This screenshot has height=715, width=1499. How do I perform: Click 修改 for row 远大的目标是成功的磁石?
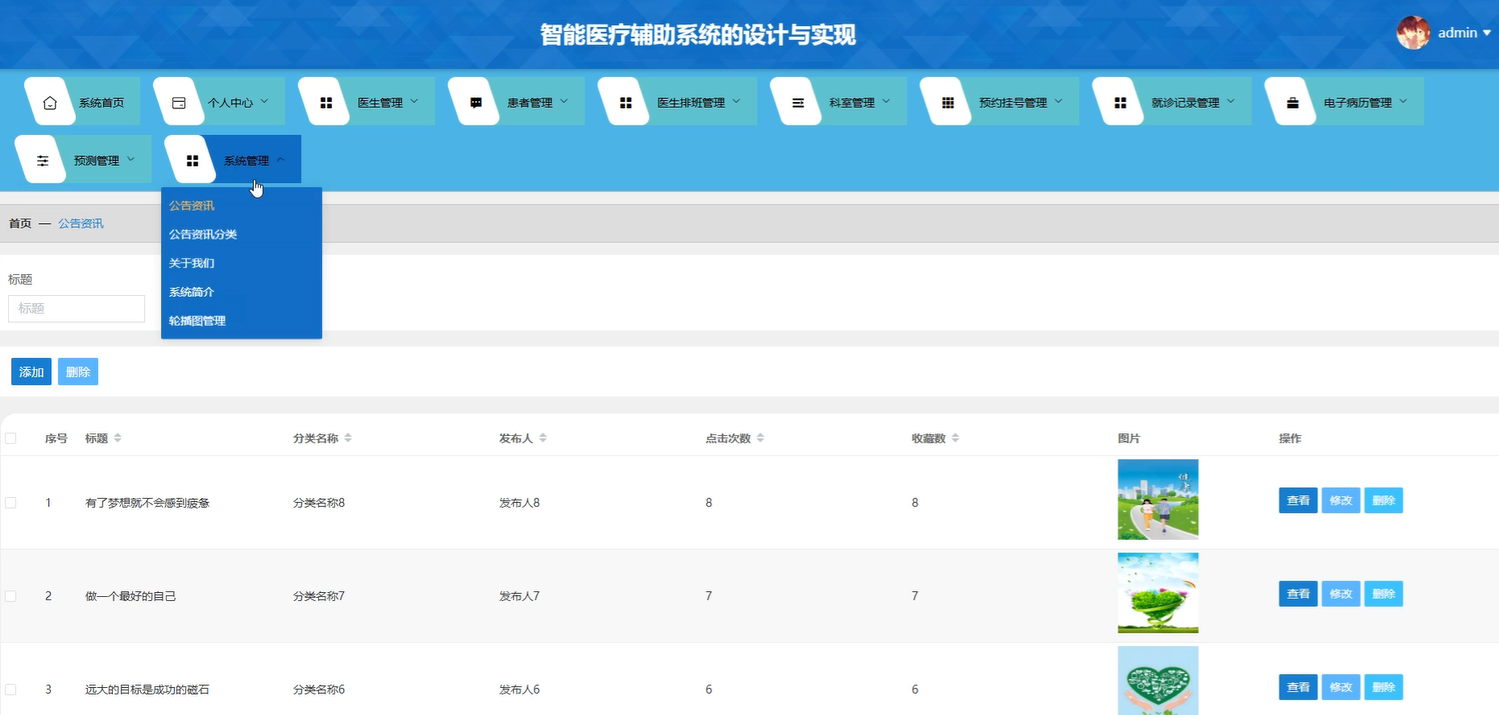(1341, 687)
